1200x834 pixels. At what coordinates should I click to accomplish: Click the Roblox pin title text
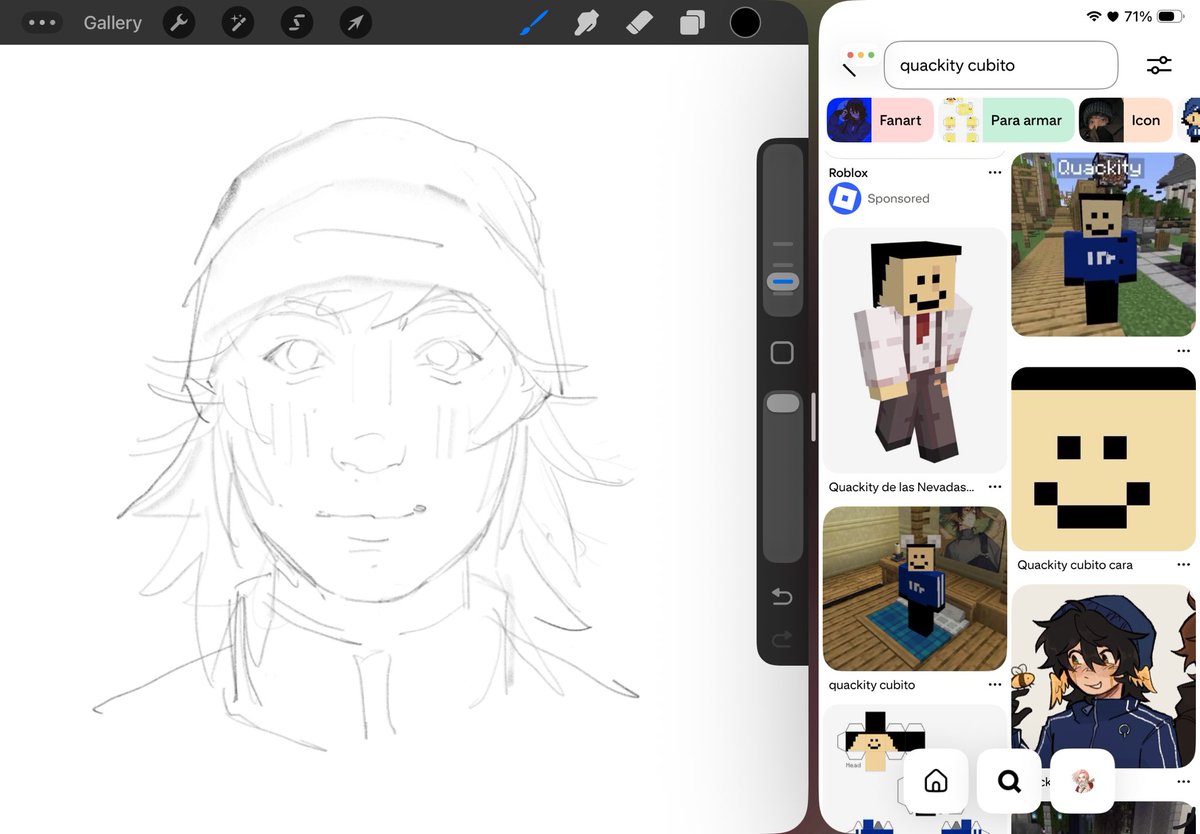848,173
